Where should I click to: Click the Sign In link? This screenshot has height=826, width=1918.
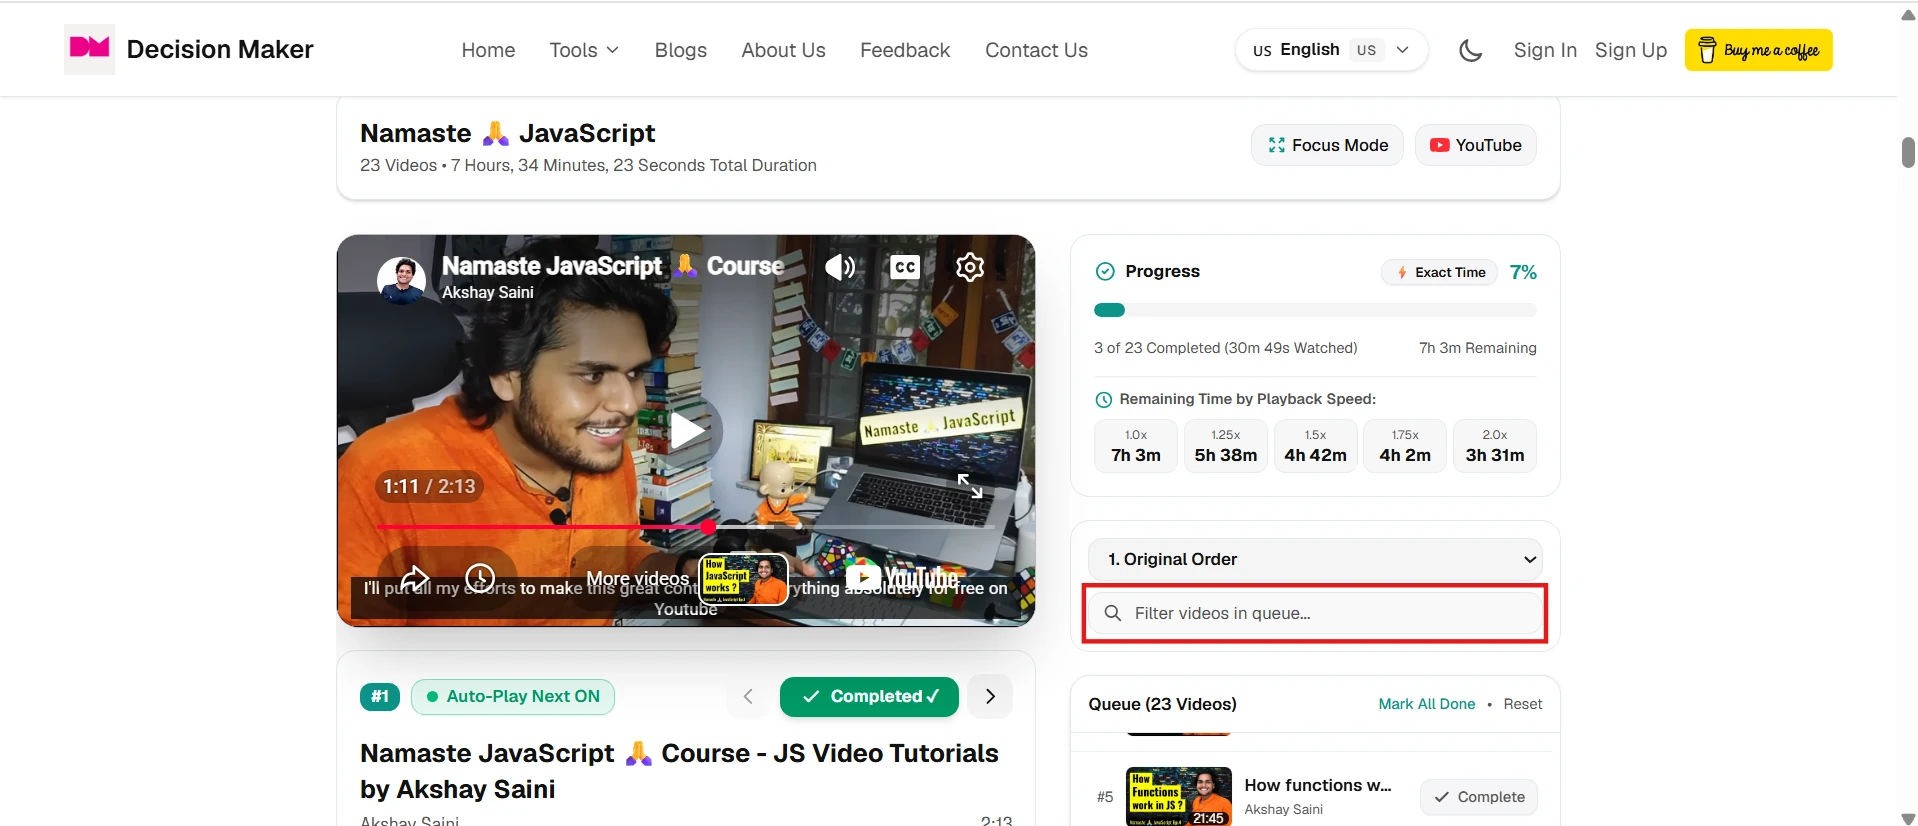pos(1545,50)
